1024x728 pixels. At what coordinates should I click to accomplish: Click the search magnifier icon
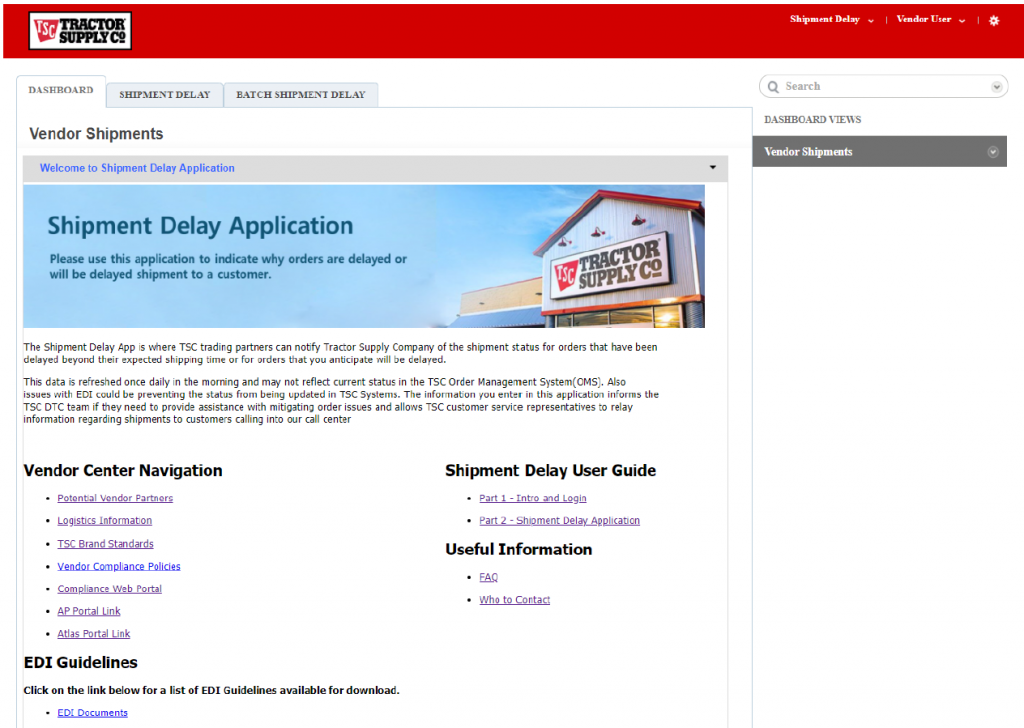[773, 87]
